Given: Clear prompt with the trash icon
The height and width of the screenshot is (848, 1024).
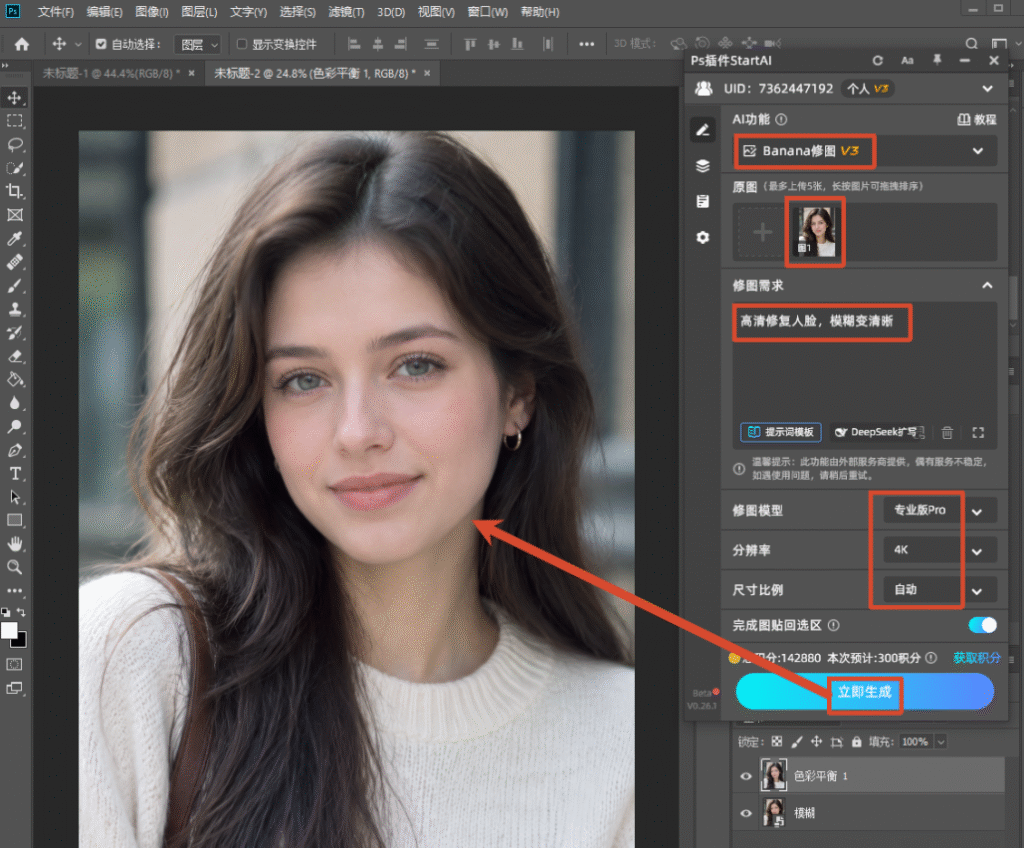Looking at the screenshot, I should pos(947,432).
